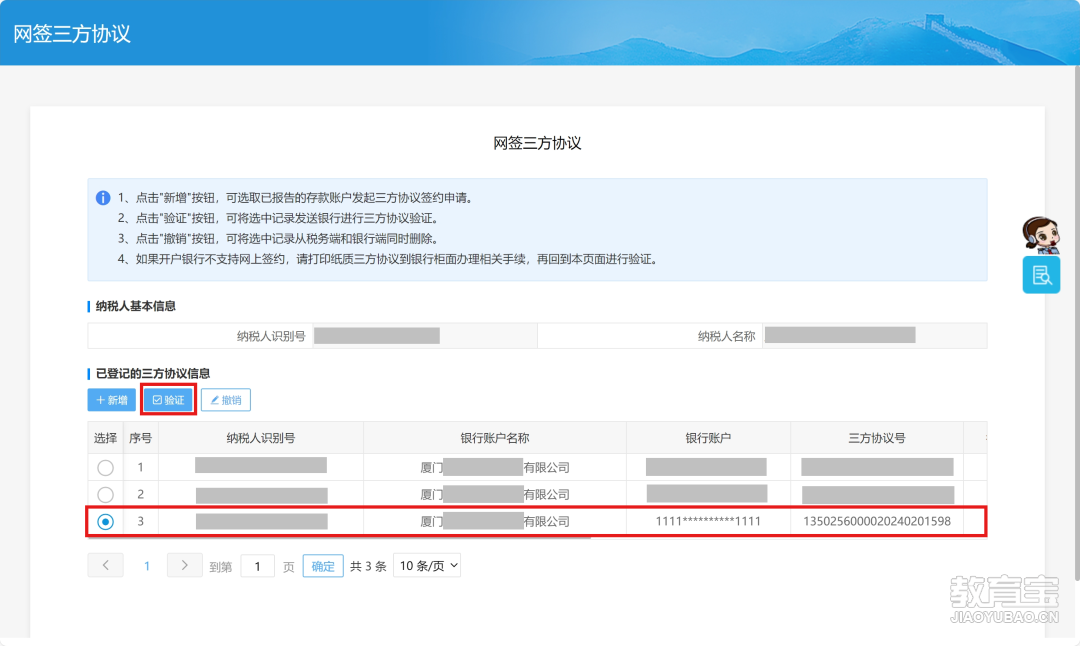Click the blue info icon in notice box

pos(103,198)
